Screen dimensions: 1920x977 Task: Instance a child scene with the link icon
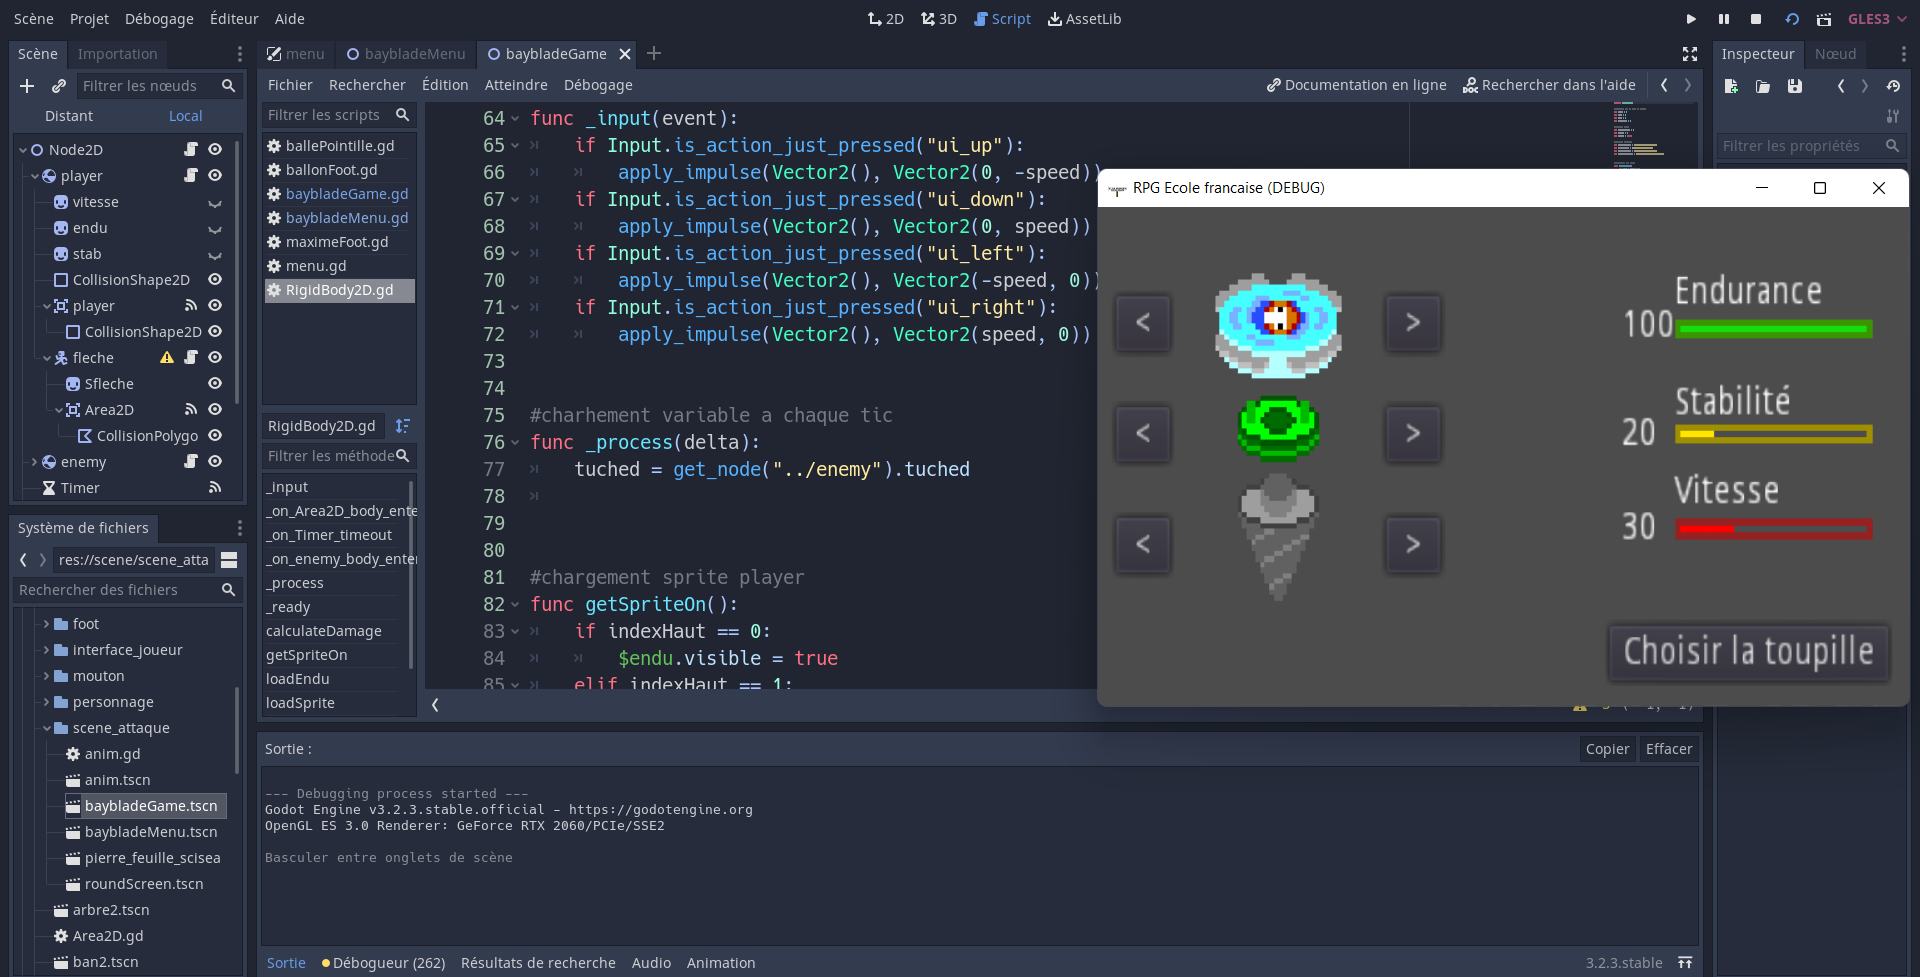point(59,86)
